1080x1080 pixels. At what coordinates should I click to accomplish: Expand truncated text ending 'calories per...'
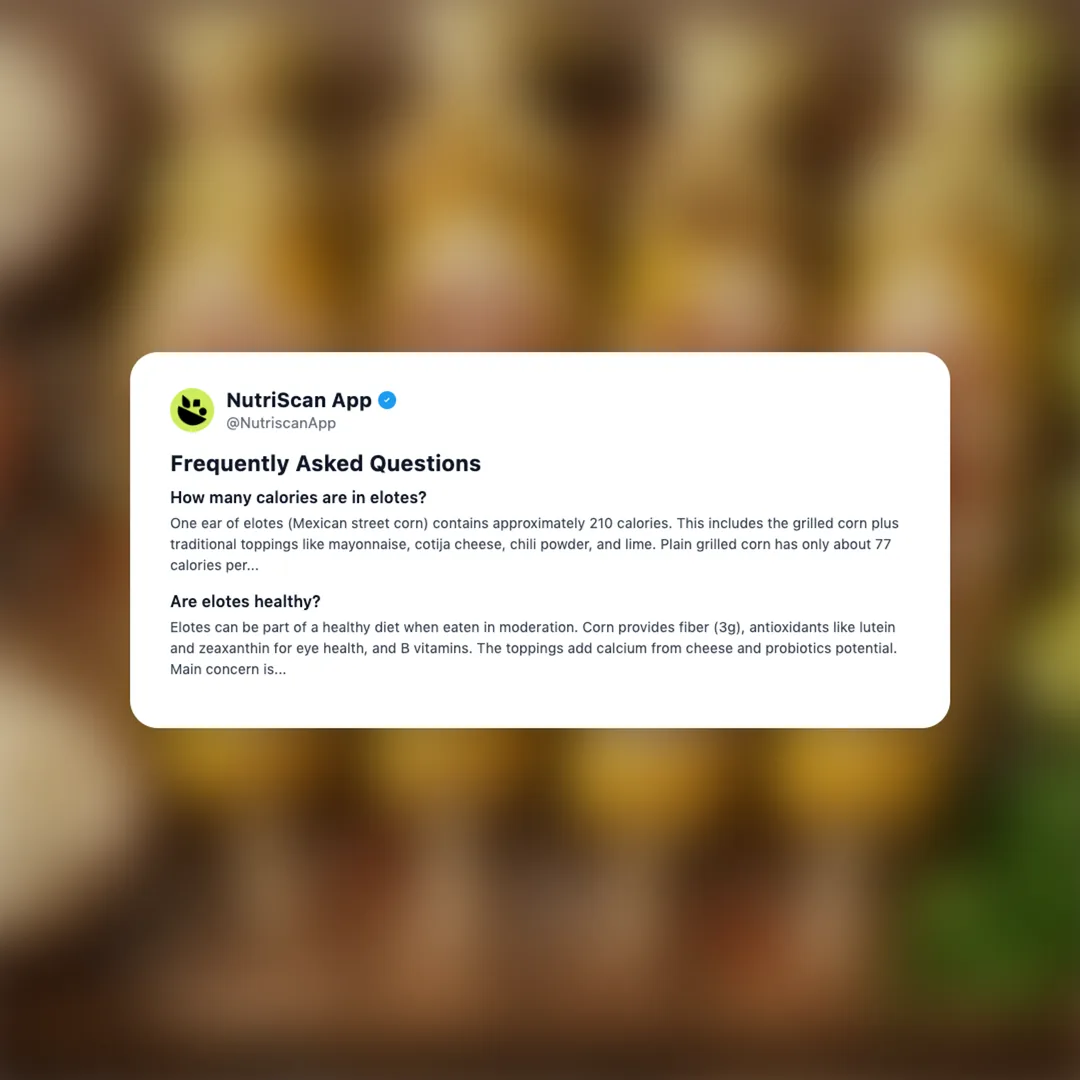pos(214,565)
